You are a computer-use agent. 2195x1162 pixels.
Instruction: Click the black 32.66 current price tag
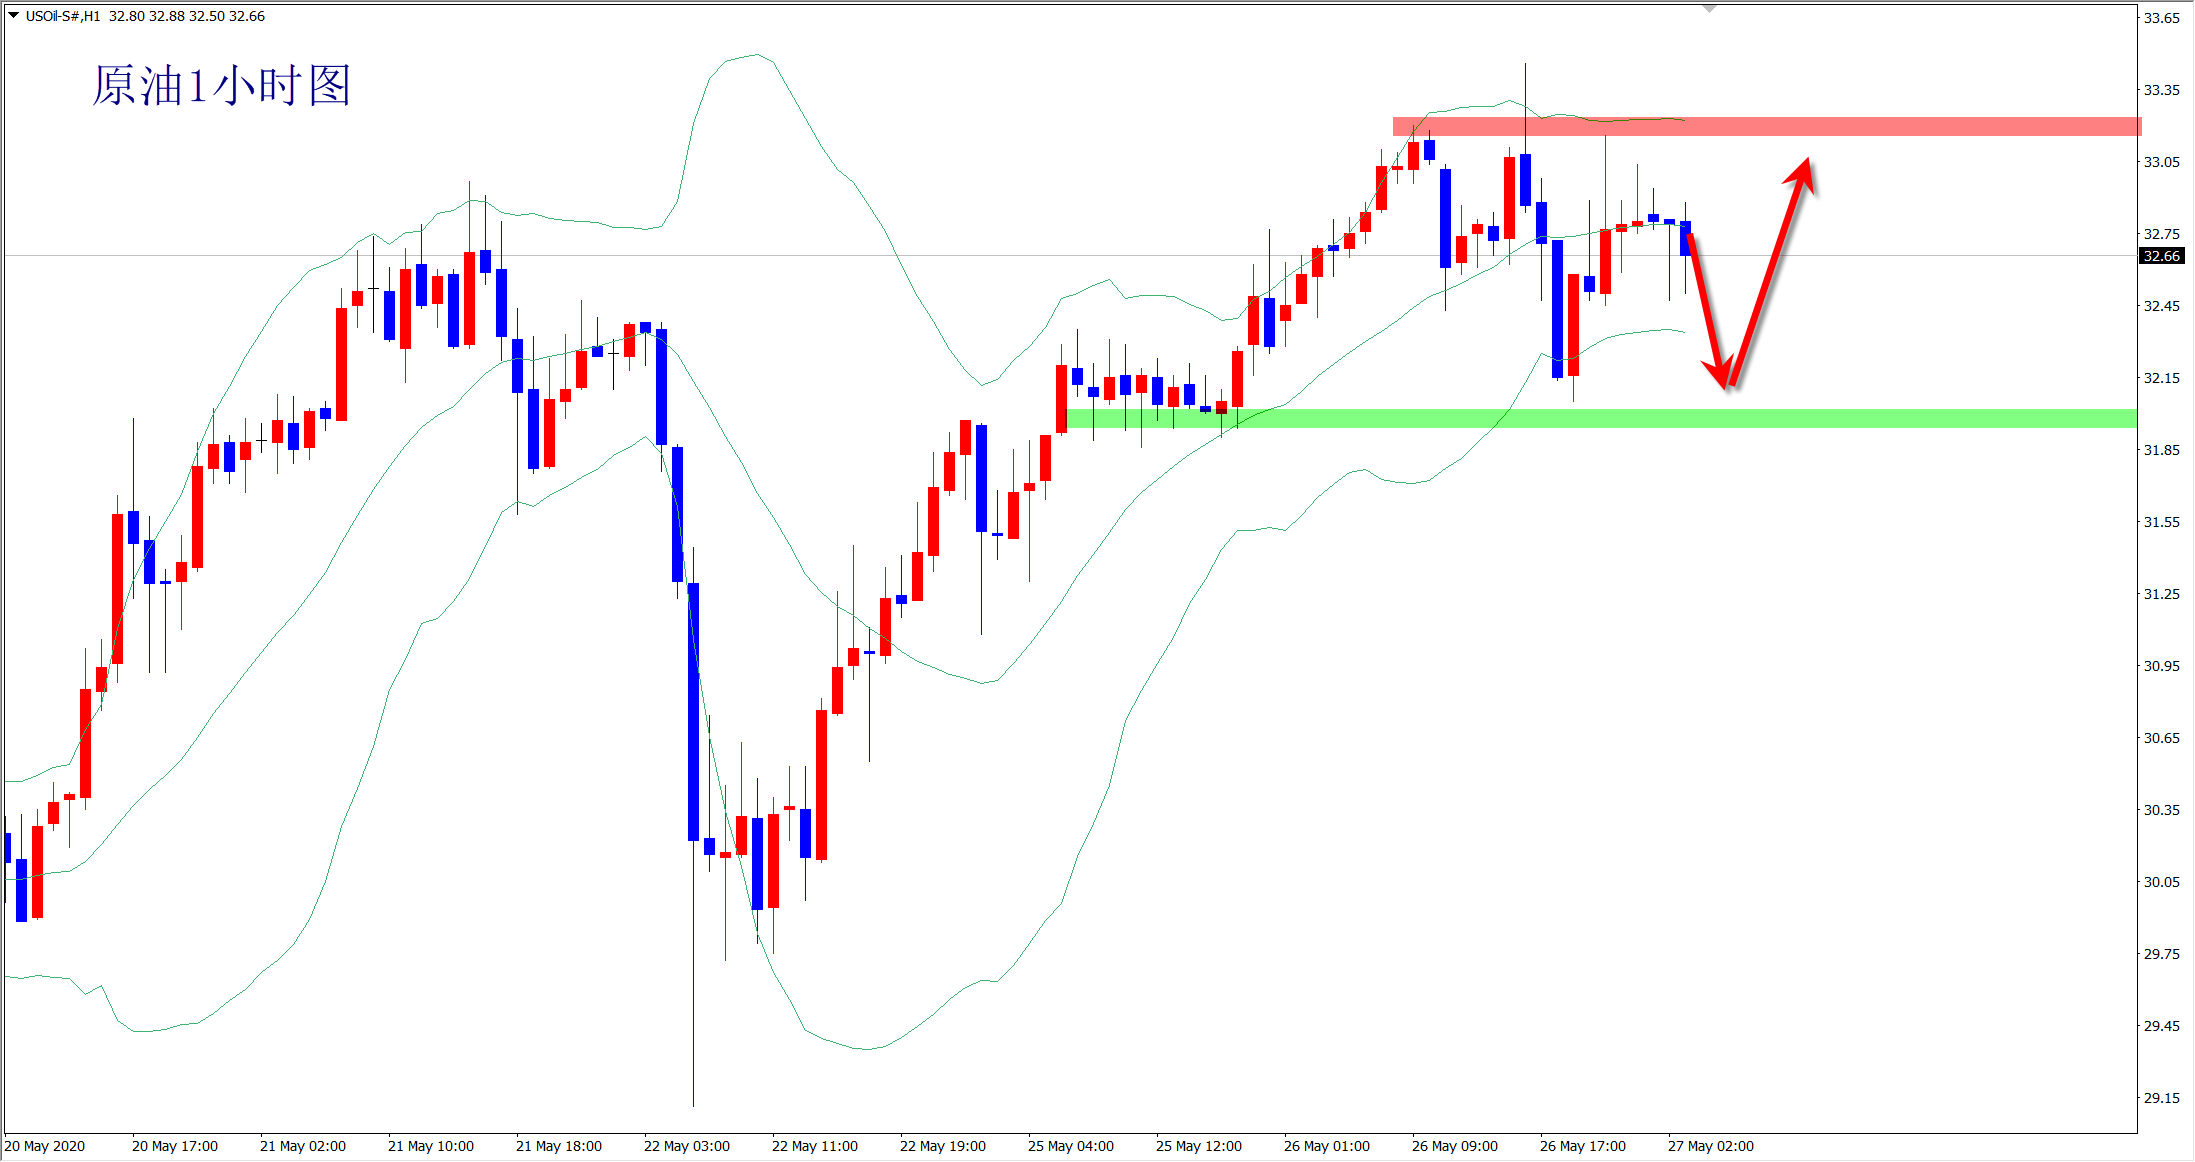coord(2161,256)
